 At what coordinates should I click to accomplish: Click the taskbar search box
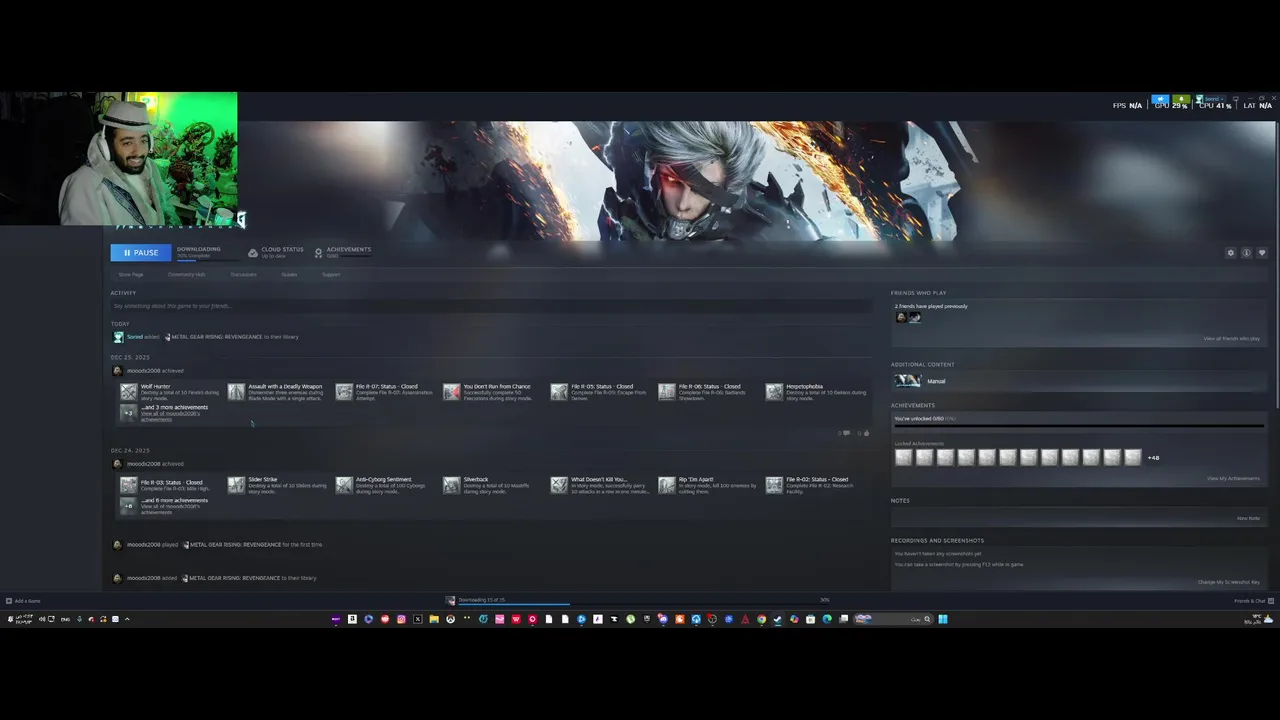[892, 619]
